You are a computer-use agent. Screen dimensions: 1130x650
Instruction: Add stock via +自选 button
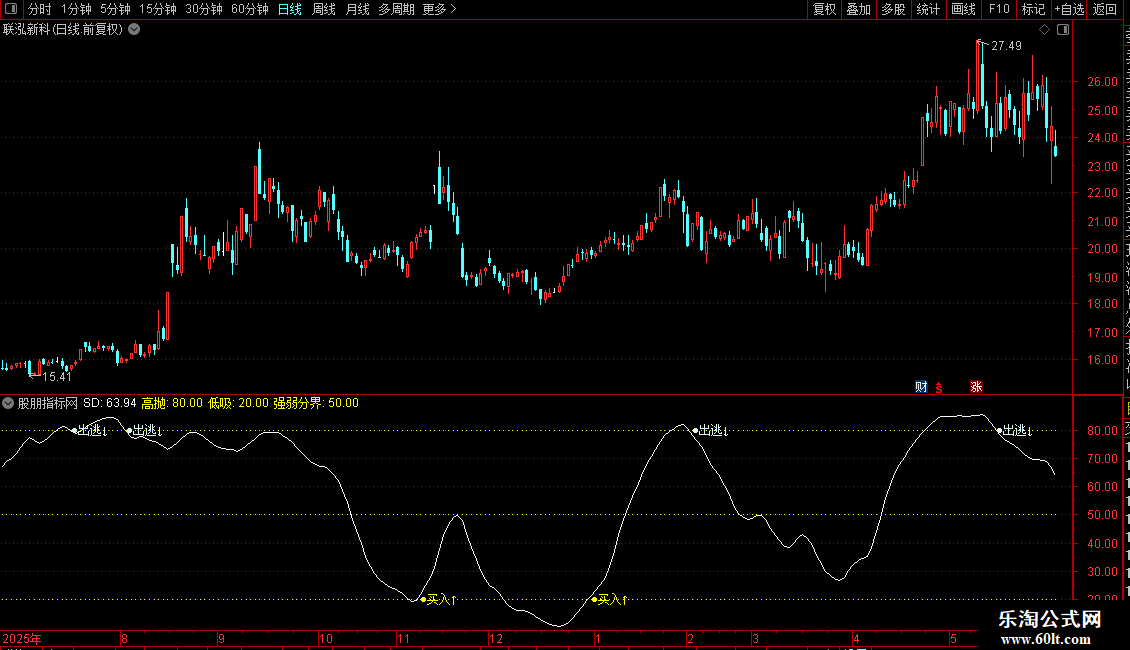click(x=1069, y=9)
